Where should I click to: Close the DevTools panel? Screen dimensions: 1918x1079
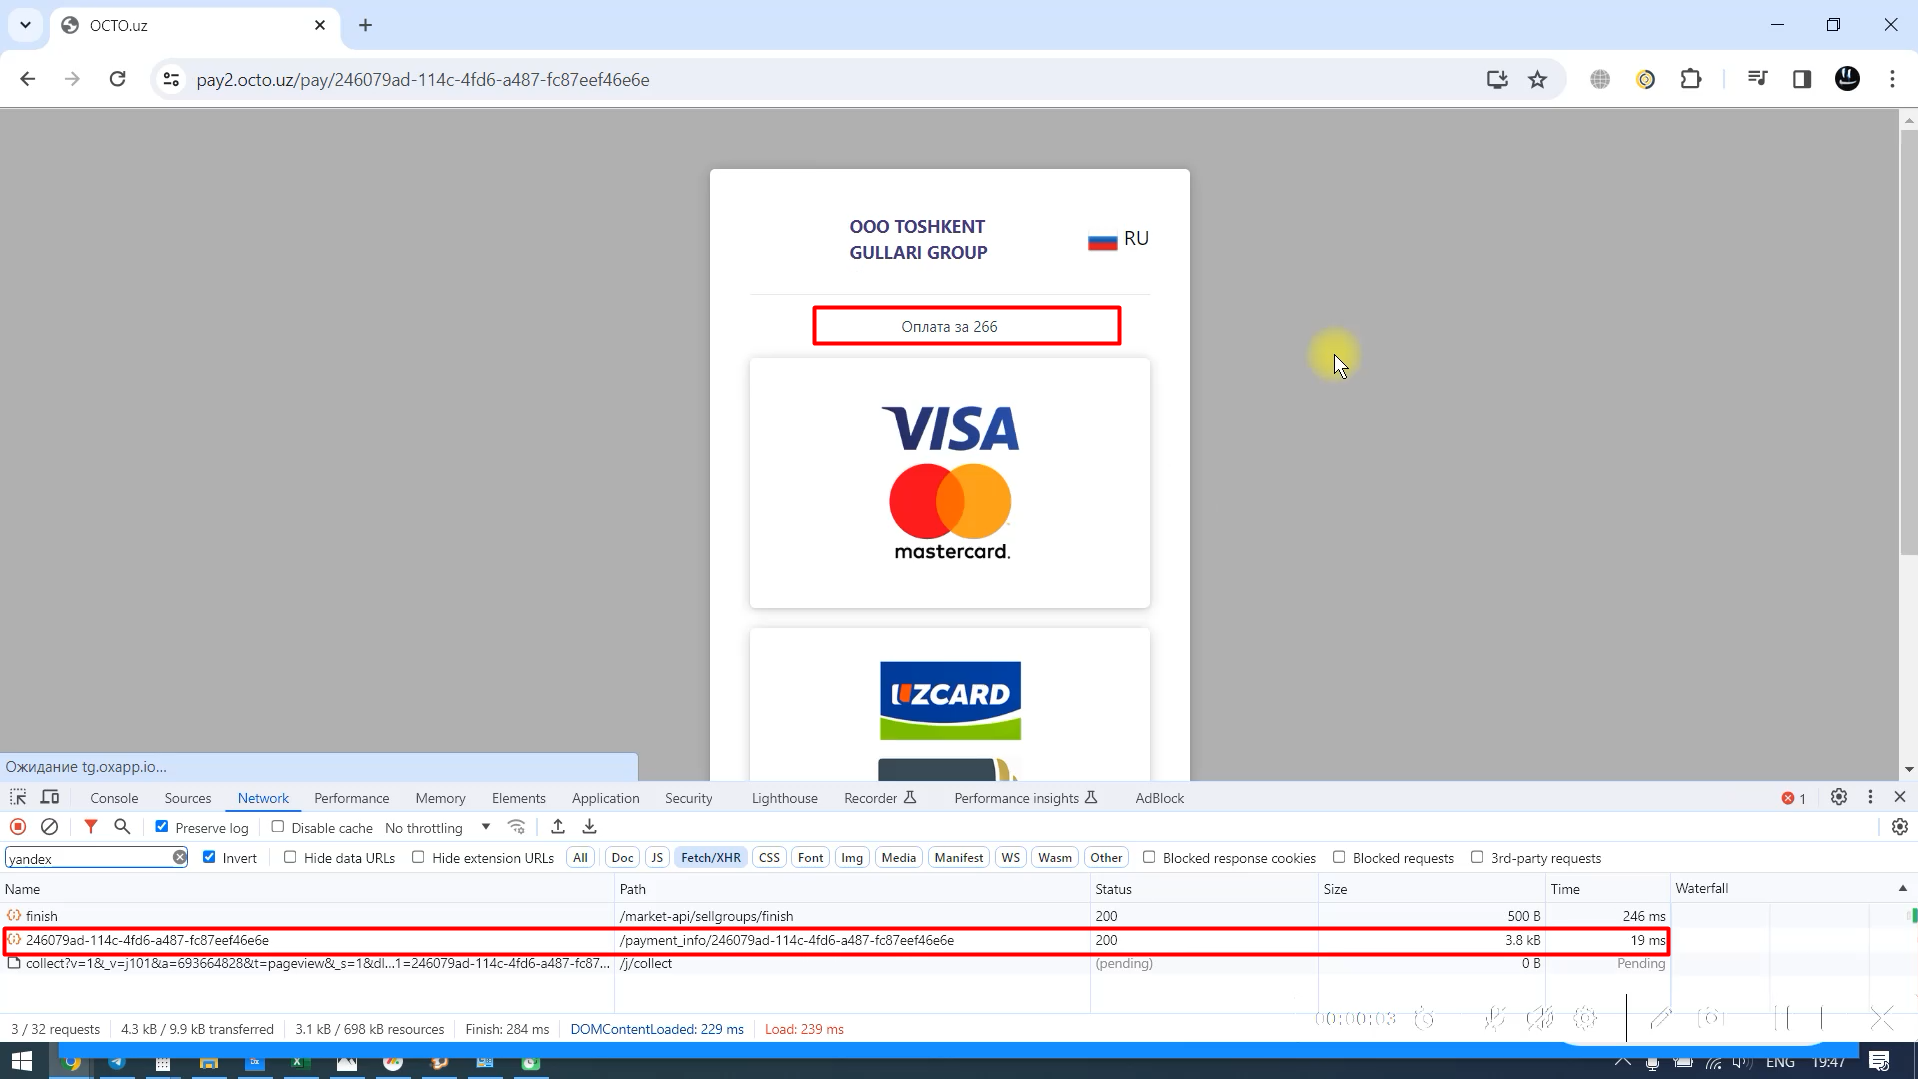pyautogui.click(x=1900, y=797)
